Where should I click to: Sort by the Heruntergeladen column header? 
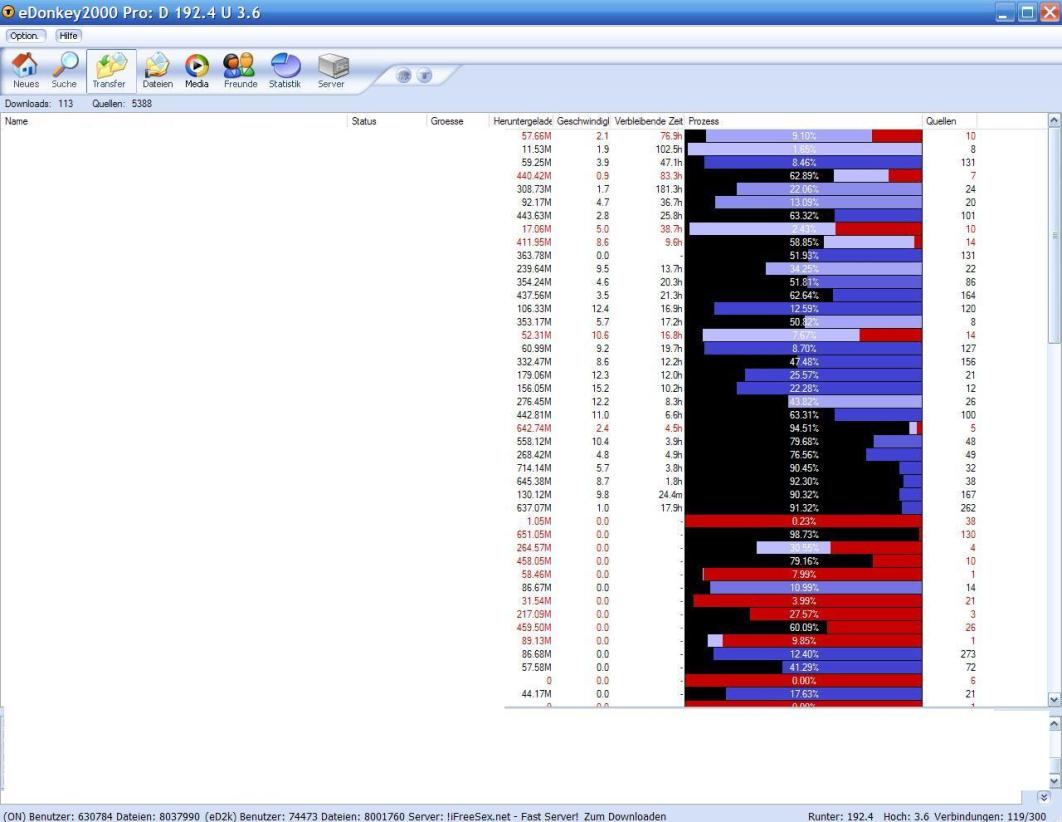pos(522,121)
